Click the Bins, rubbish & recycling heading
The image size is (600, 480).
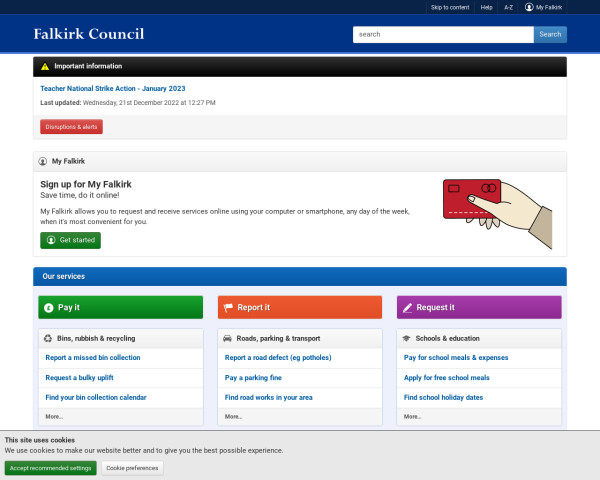[96, 338]
